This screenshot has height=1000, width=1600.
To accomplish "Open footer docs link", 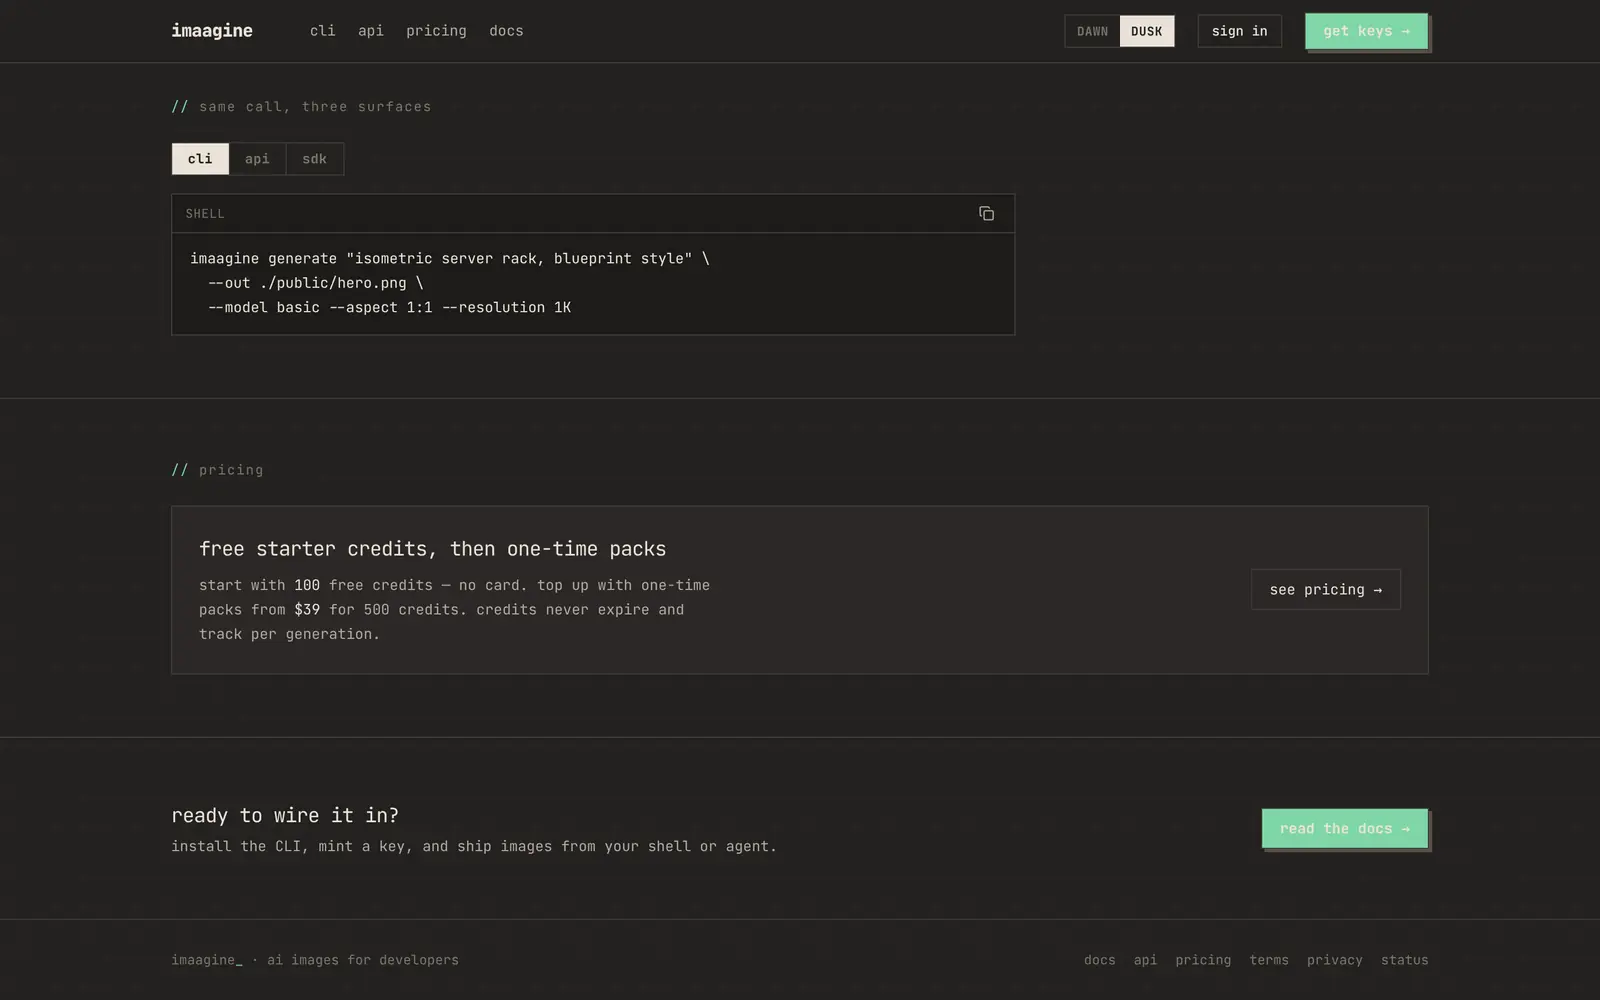I will tap(1099, 960).
